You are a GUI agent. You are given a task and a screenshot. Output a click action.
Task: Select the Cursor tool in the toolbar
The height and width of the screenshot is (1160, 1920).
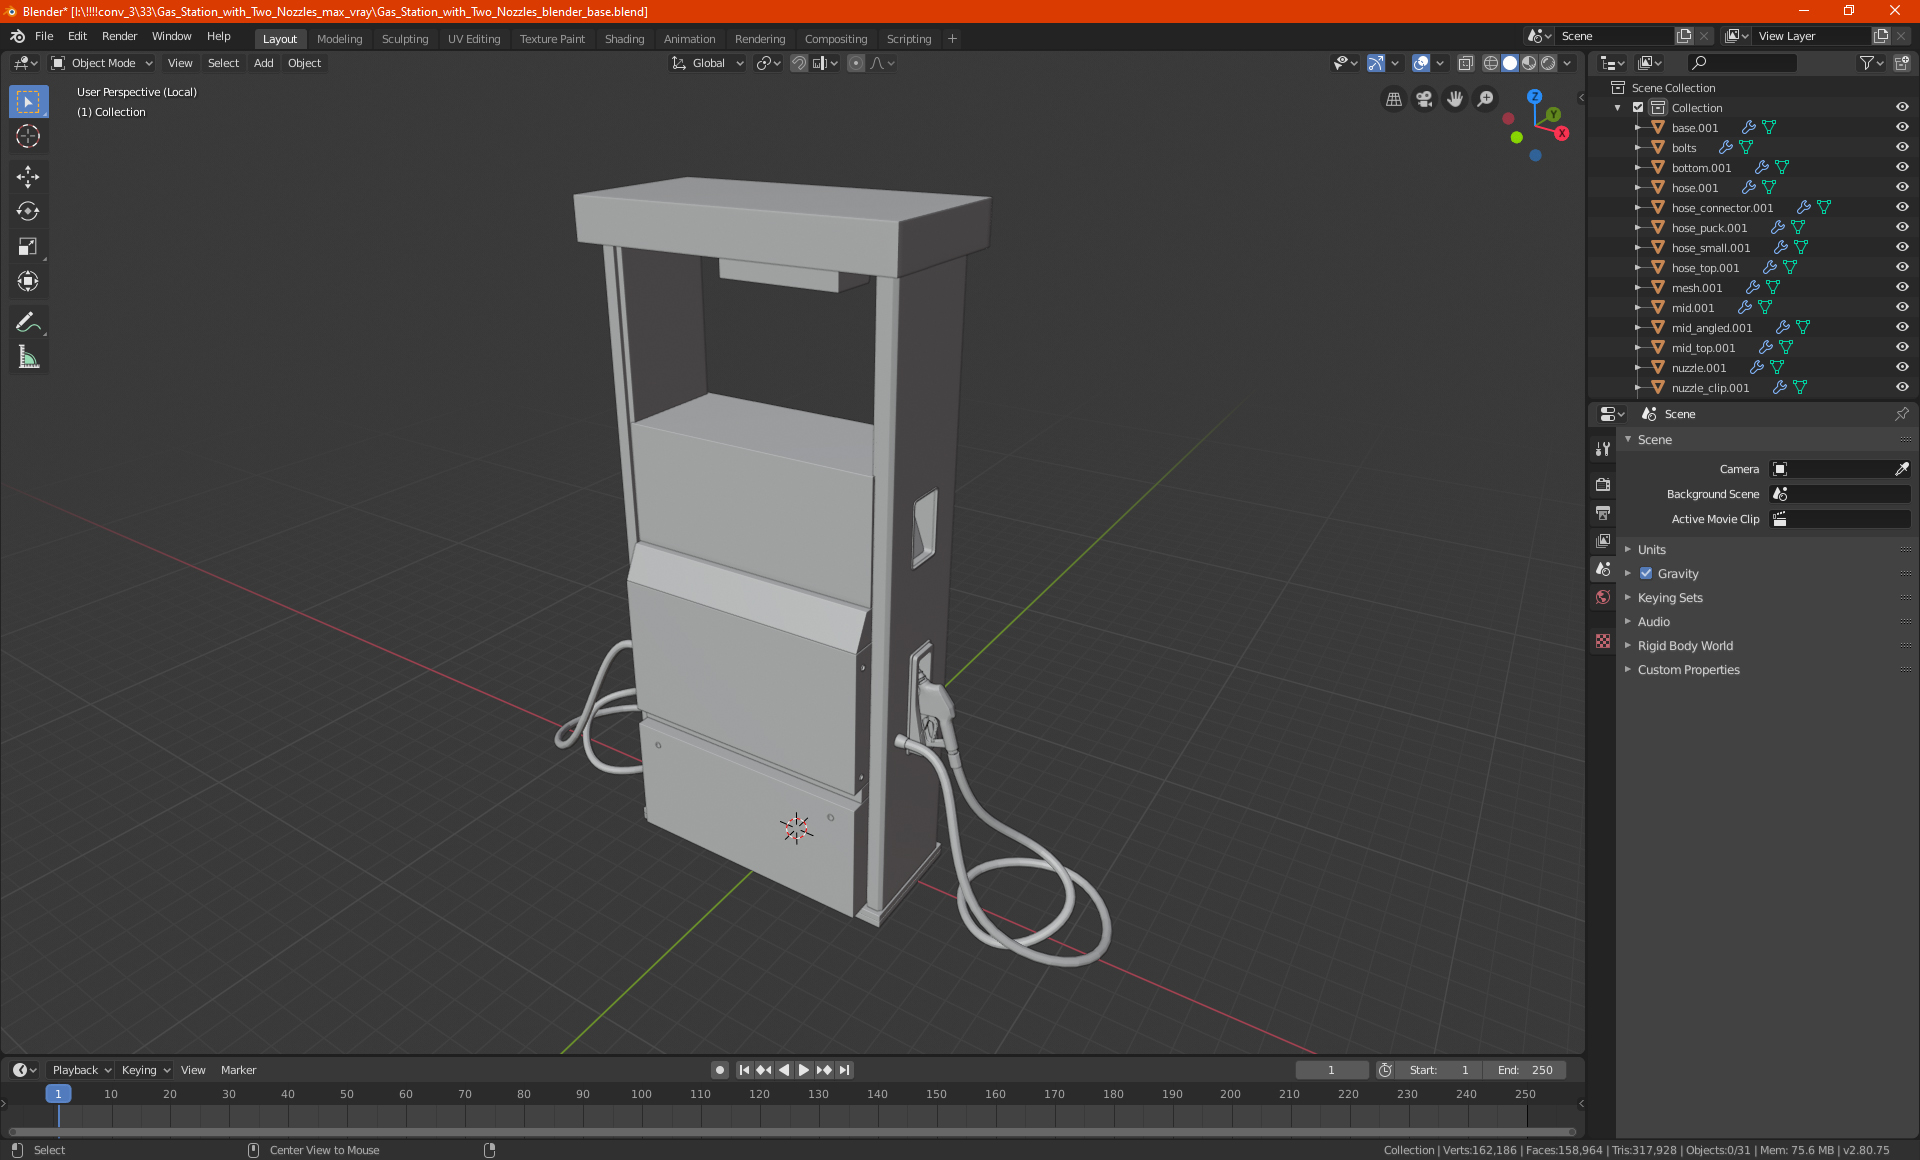click(28, 137)
